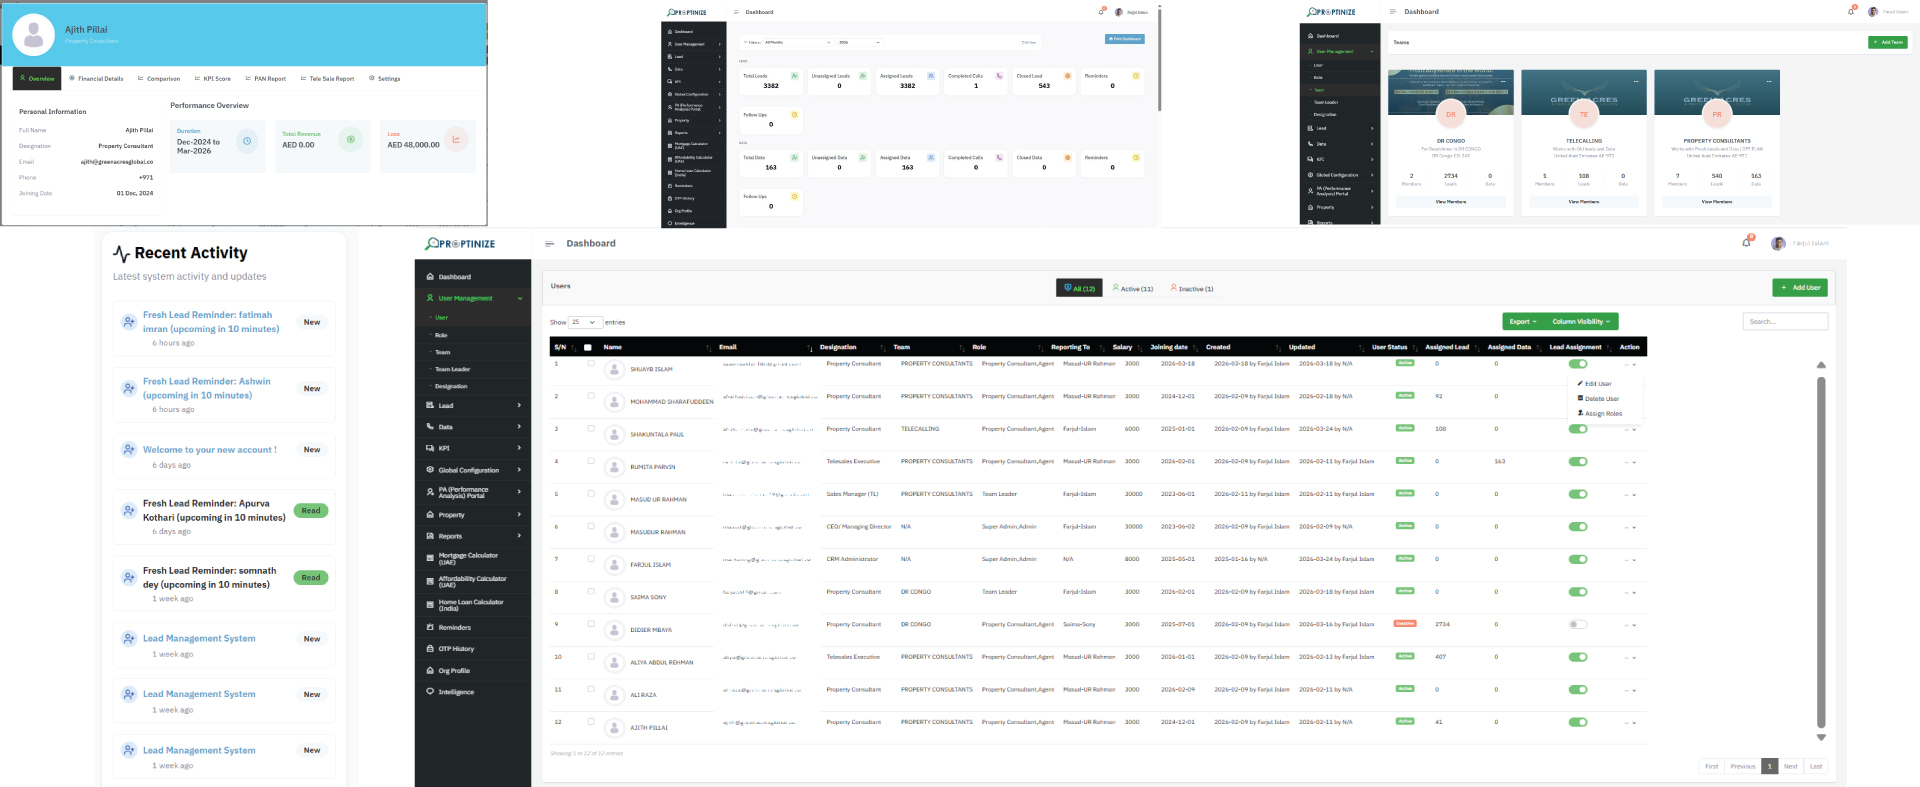Click the clock icon on Duration card
This screenshot has width=1920, height=787.
point(248,141)
